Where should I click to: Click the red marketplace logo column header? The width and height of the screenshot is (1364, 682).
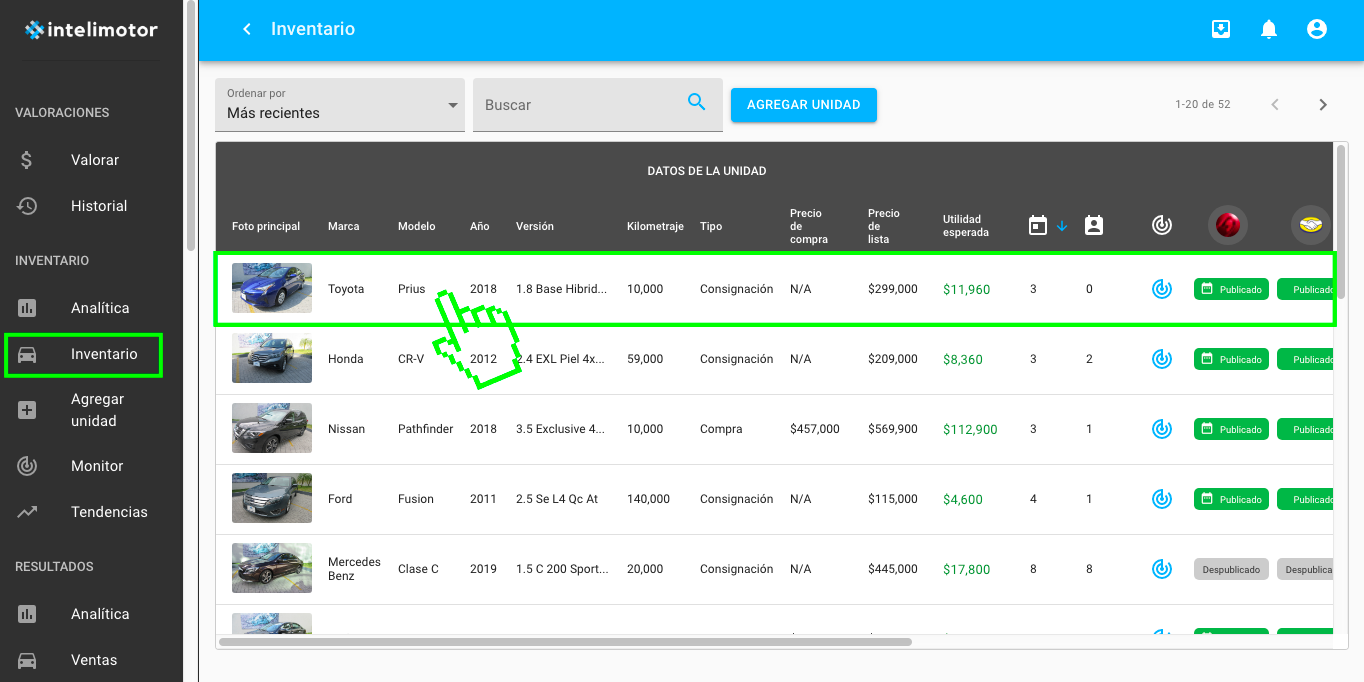pos(1227,225)
